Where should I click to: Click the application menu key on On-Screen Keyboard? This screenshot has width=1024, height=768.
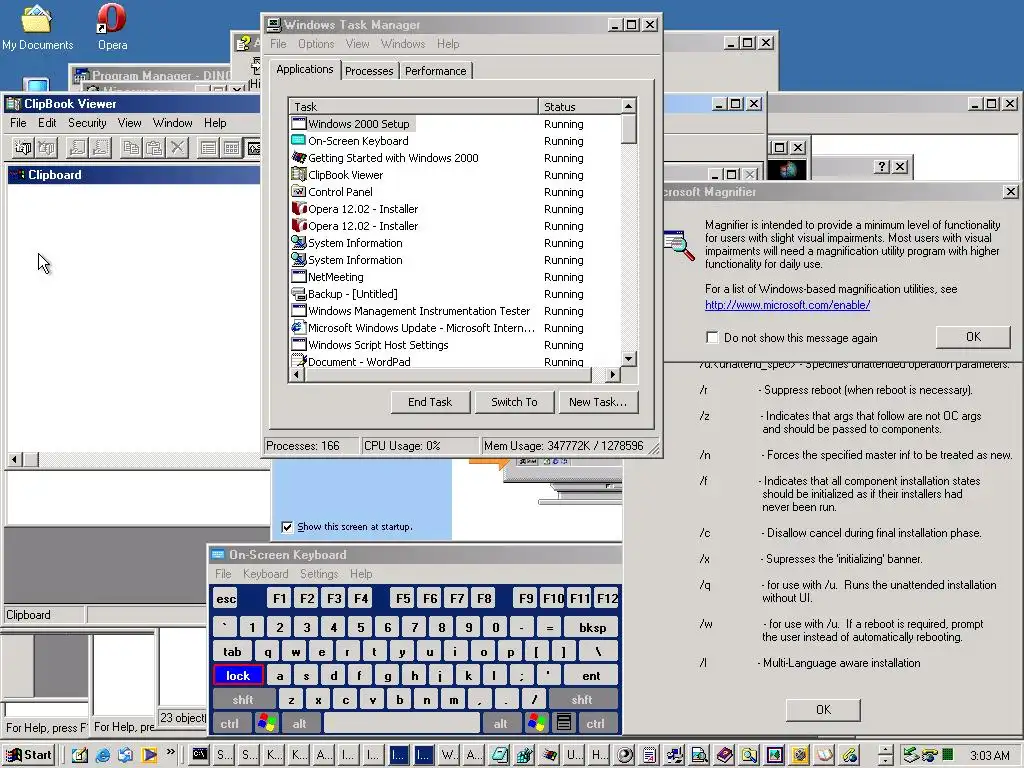click(x=564, y=724)
